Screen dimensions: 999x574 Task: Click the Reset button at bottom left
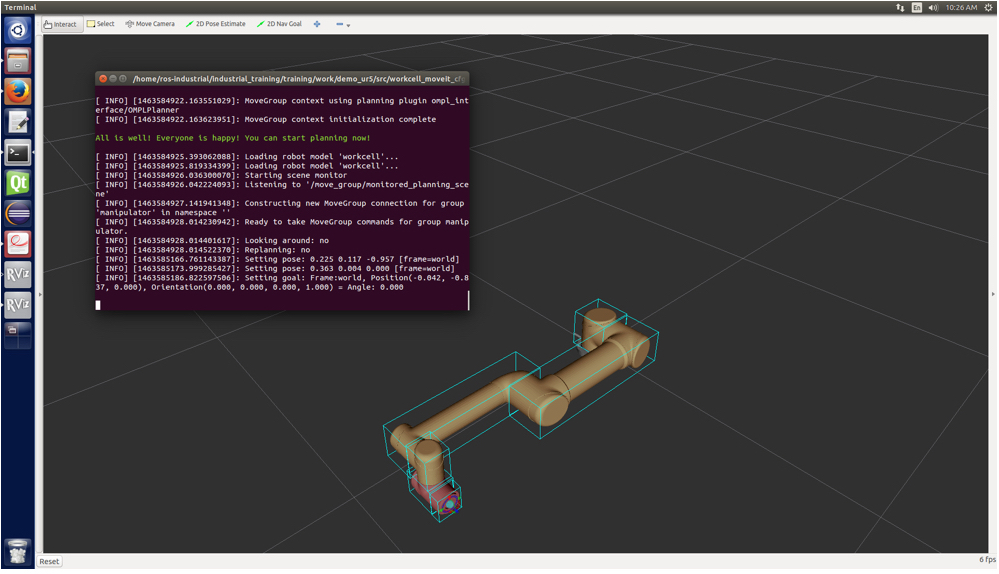(x=49, y=561)
